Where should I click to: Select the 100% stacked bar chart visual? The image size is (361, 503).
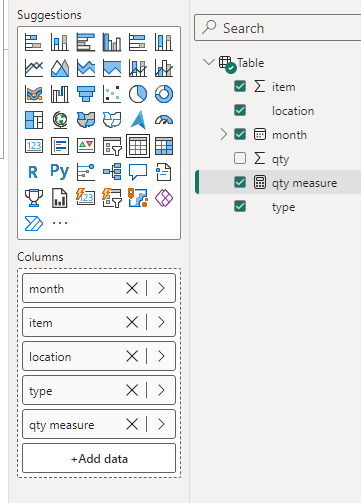coord(138,42)
